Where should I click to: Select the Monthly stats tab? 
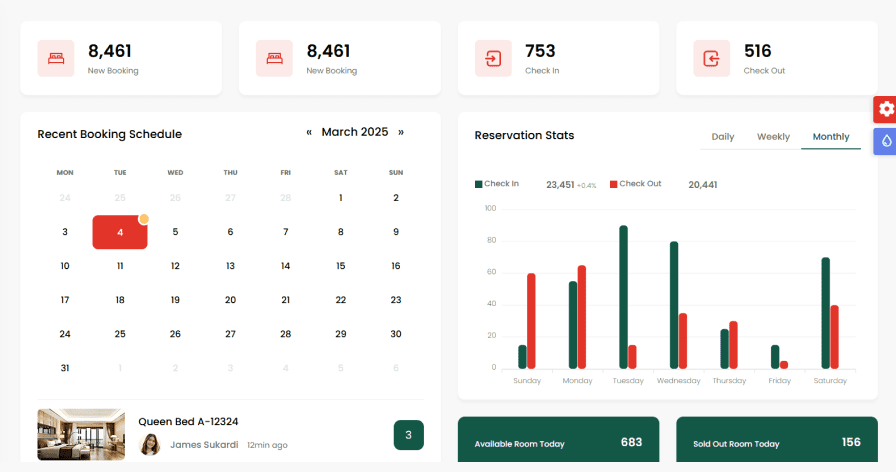coord(831,137)
